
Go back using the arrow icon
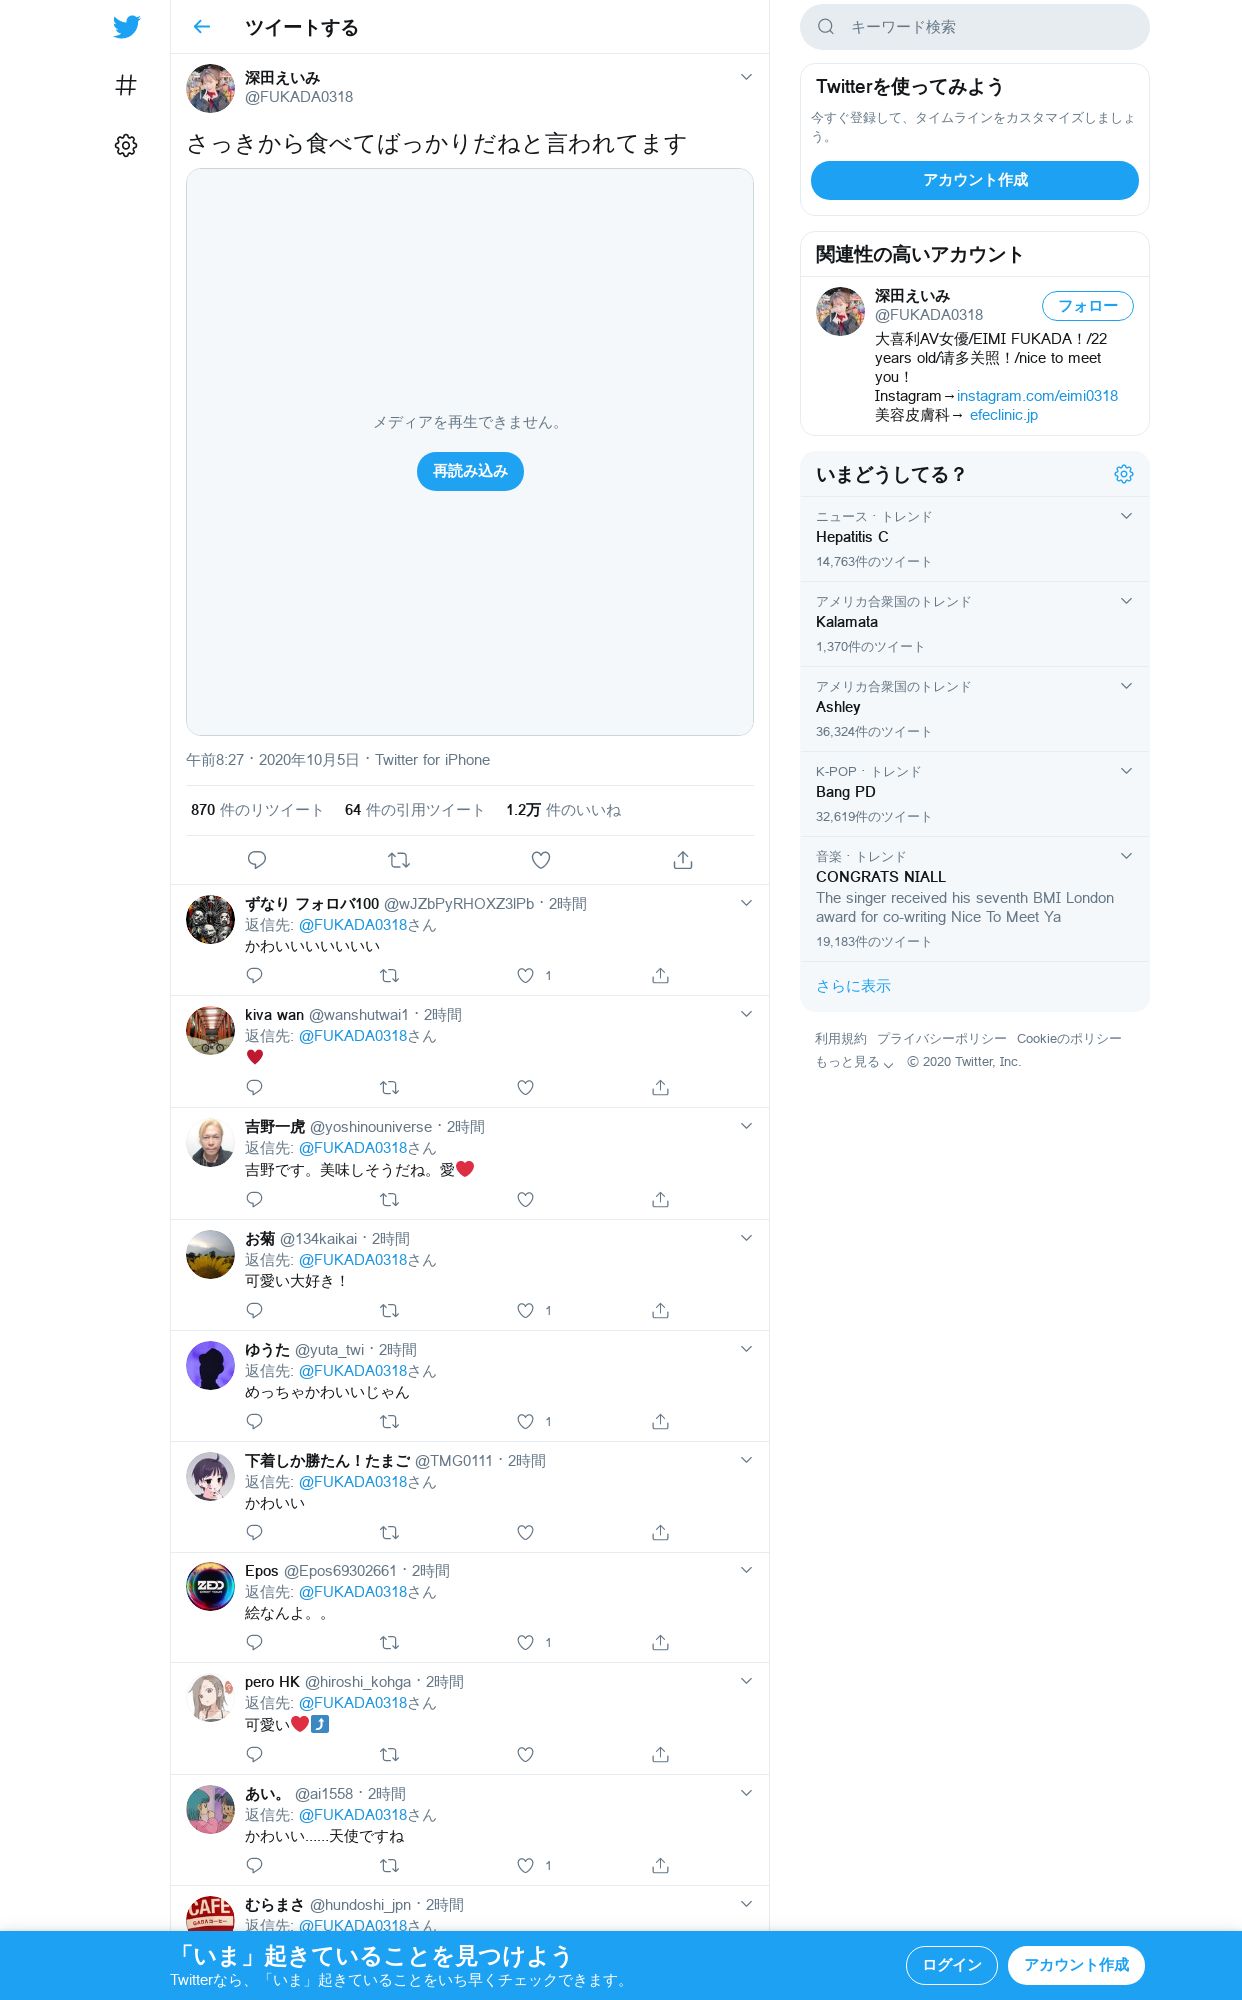pyautogui.click(x=202, y=27)
